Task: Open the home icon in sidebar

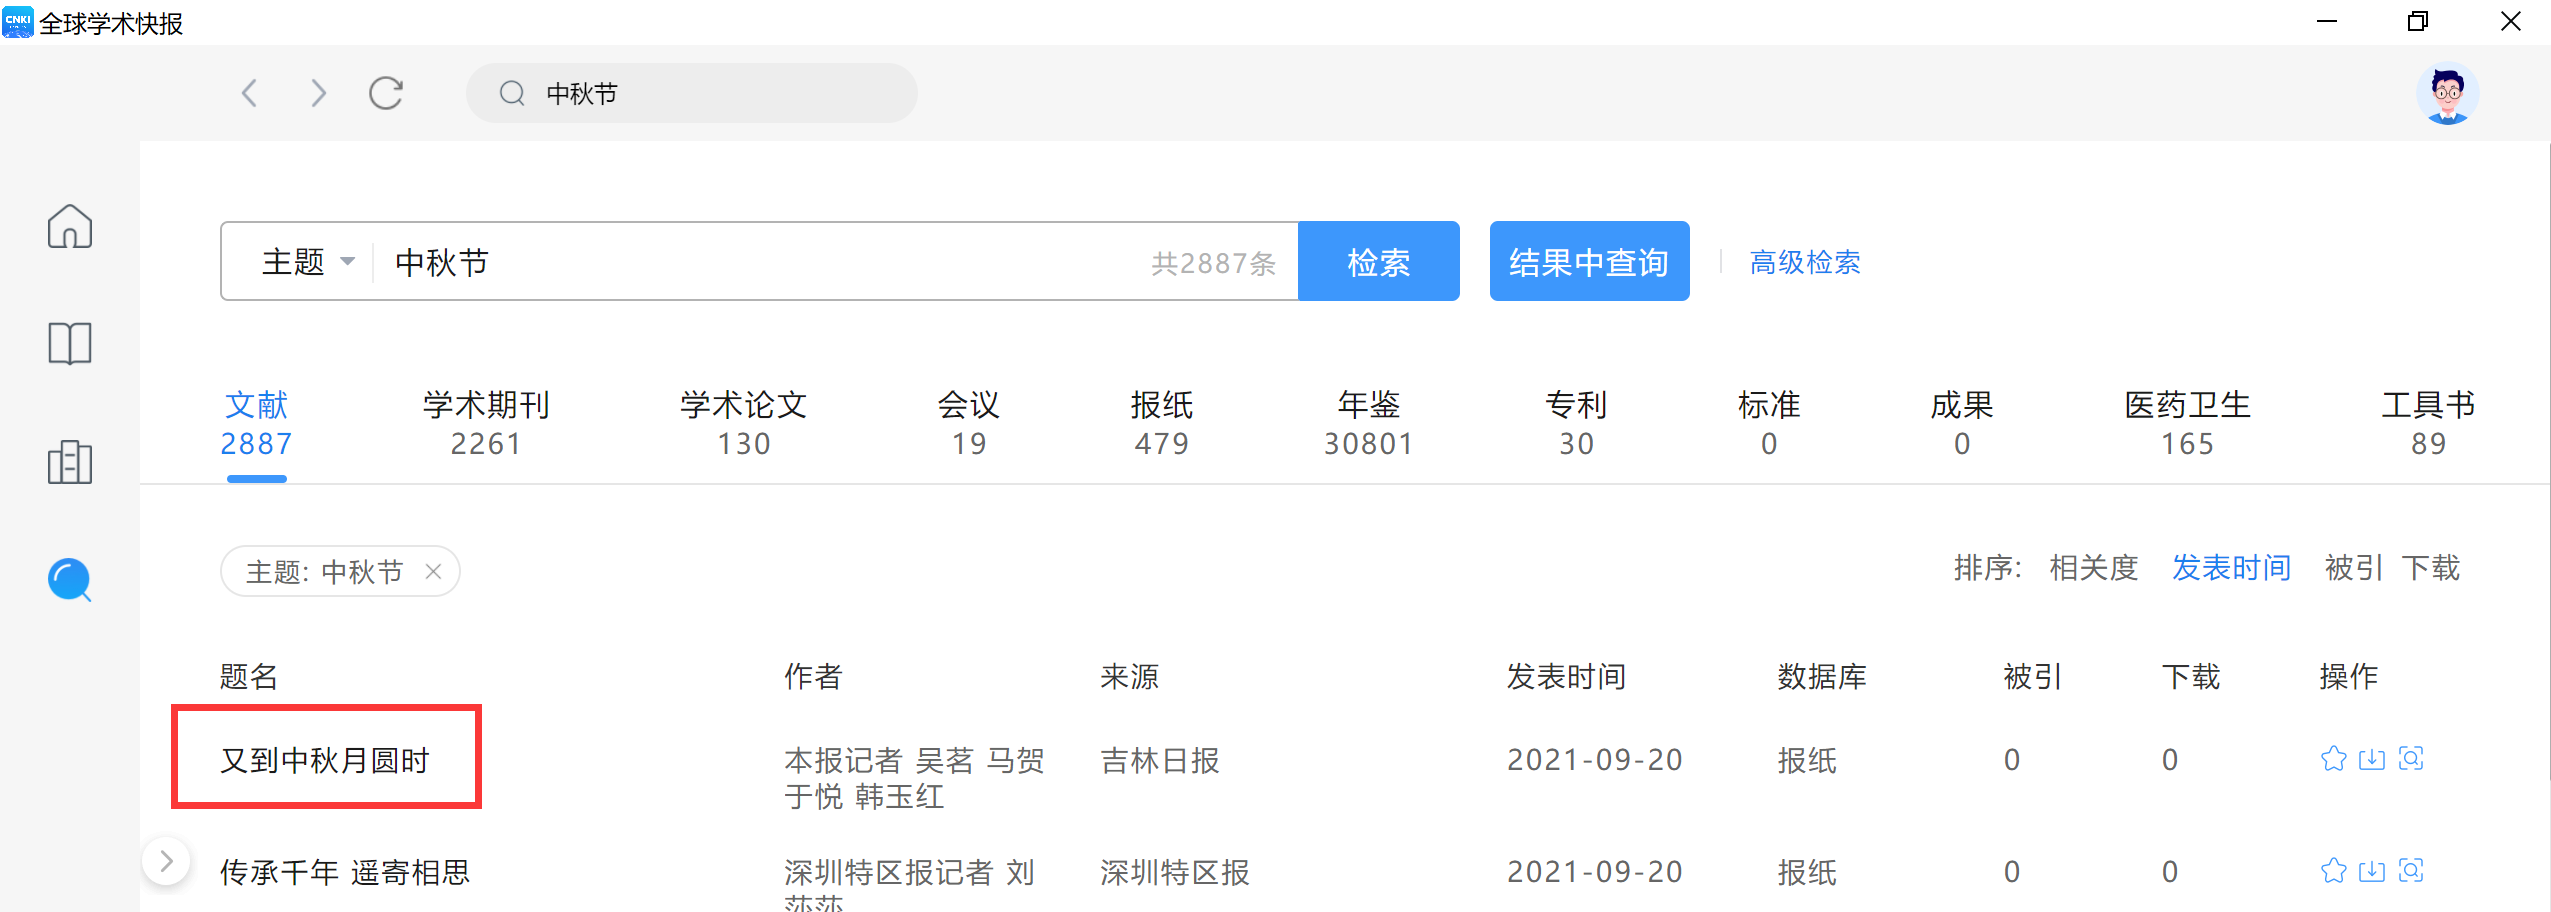Action: pos(70,226)
